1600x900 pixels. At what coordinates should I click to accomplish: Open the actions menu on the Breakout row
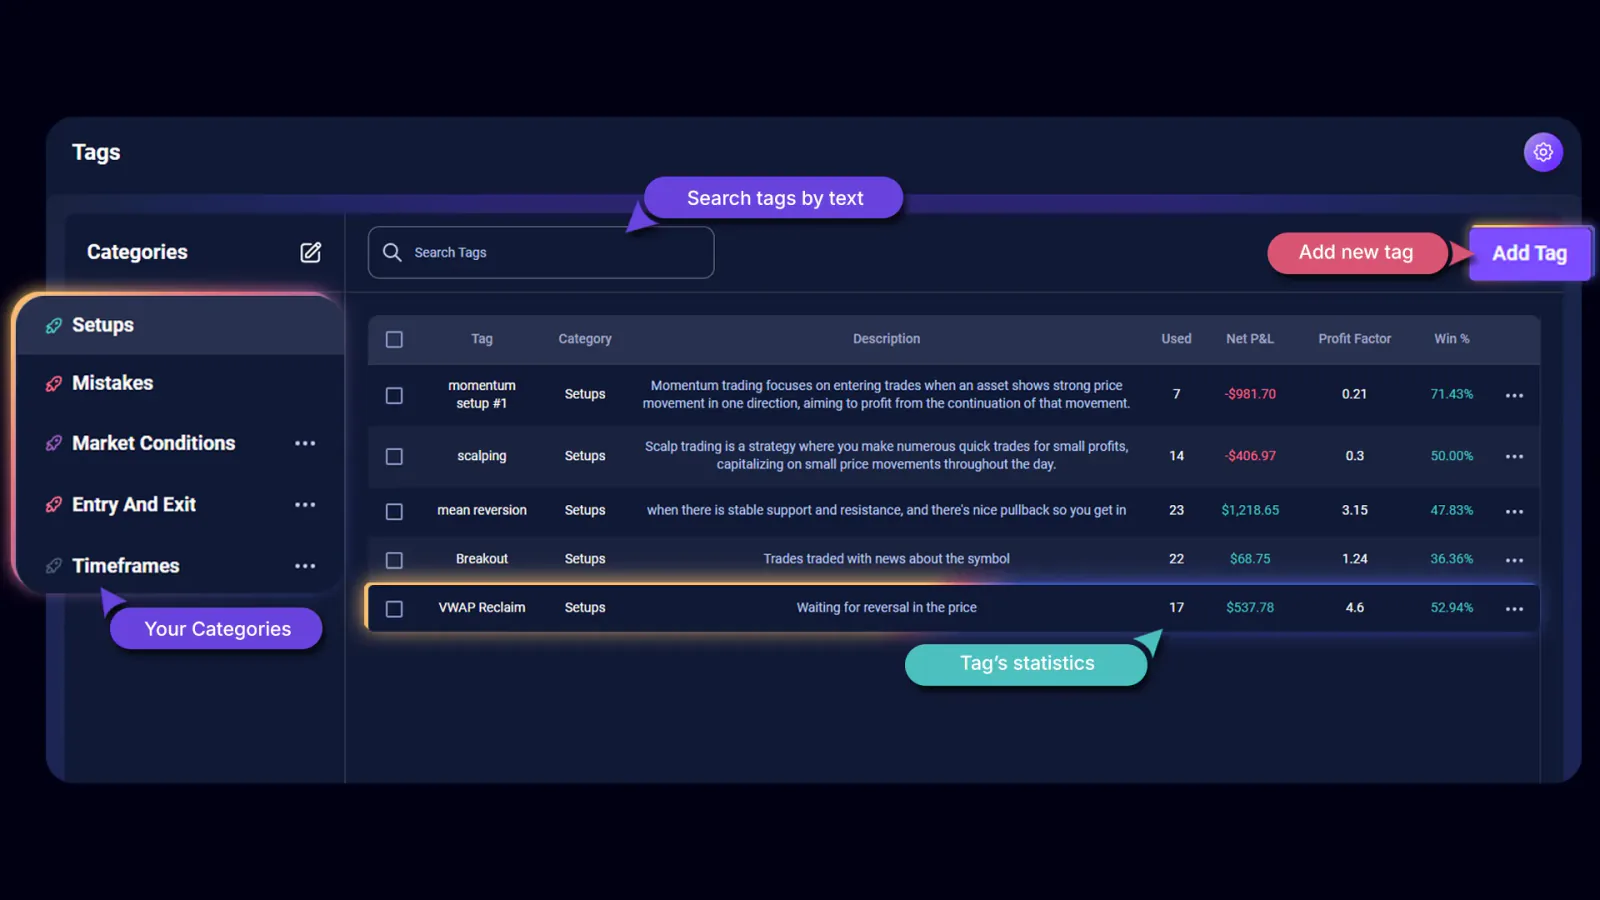pyautogui.click(x=1514, y=559)
